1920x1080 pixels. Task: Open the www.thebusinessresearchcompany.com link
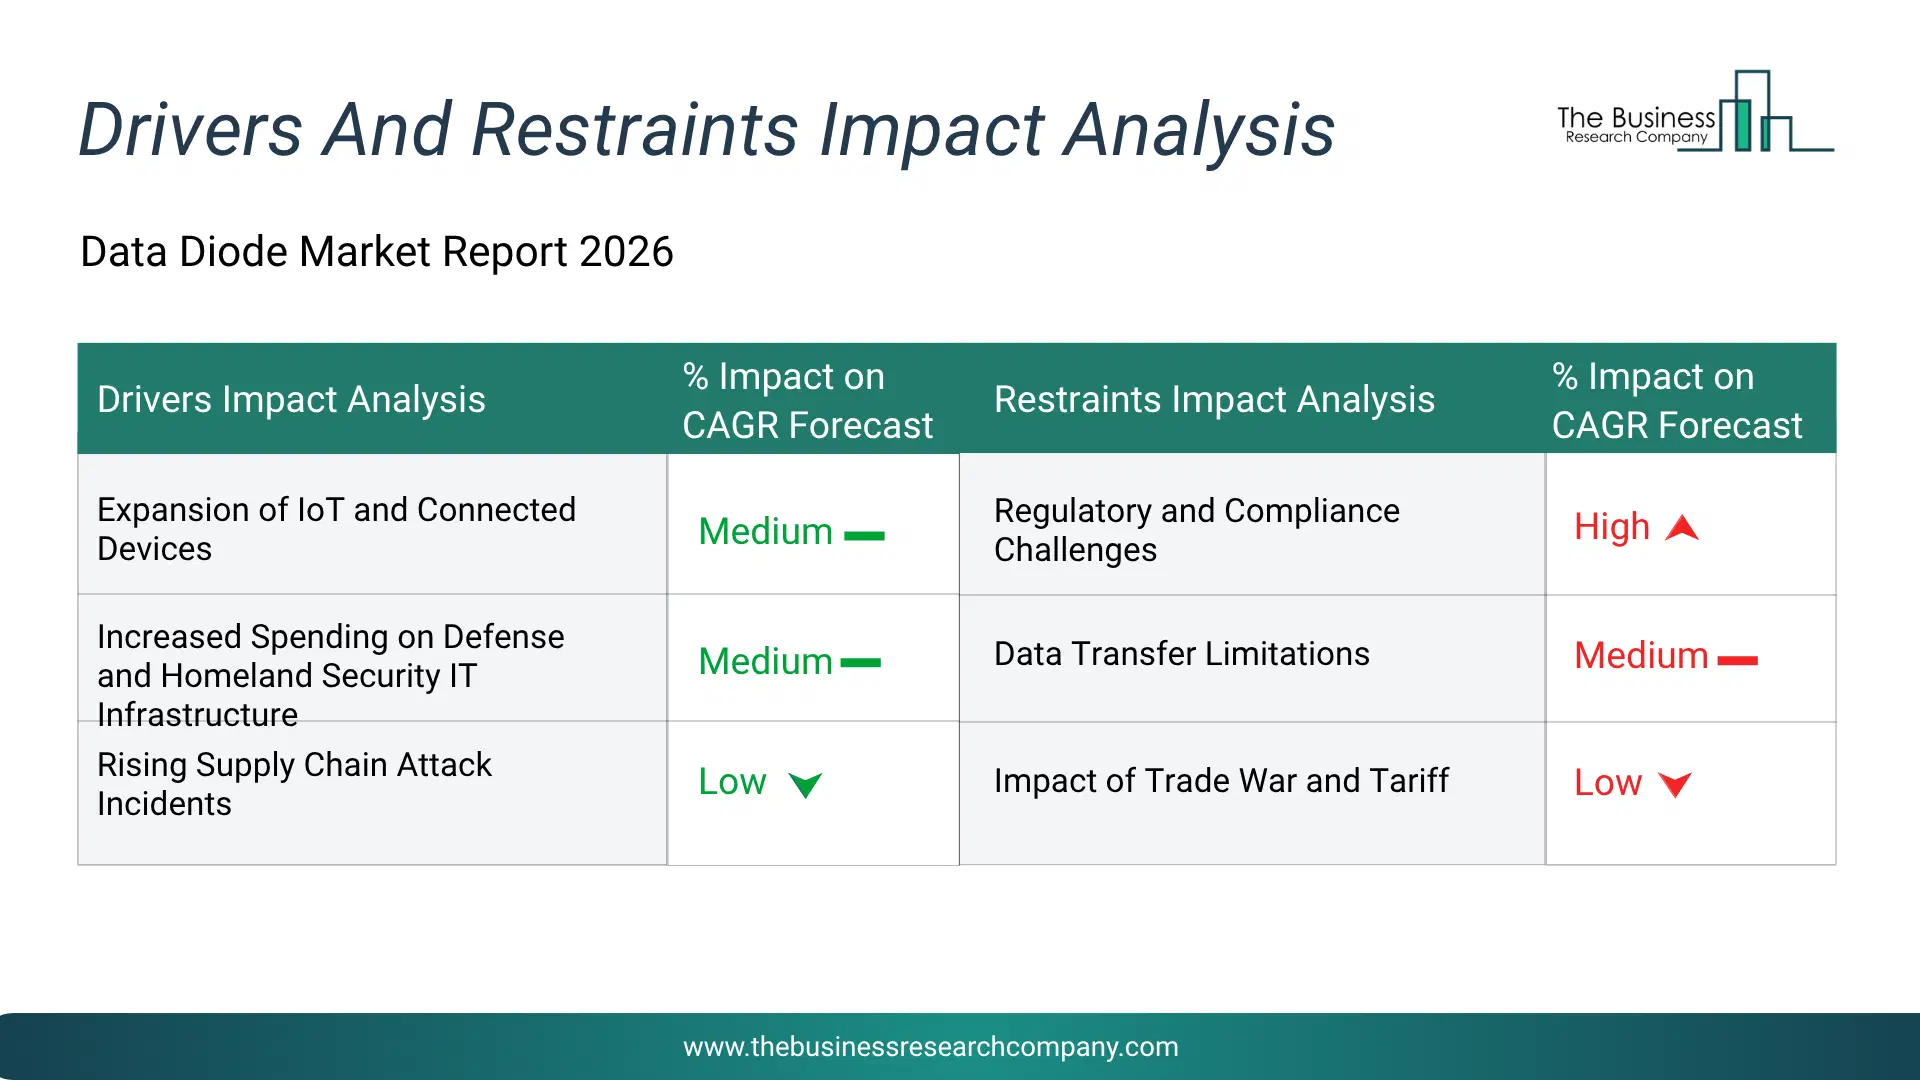click(930, 1047)
